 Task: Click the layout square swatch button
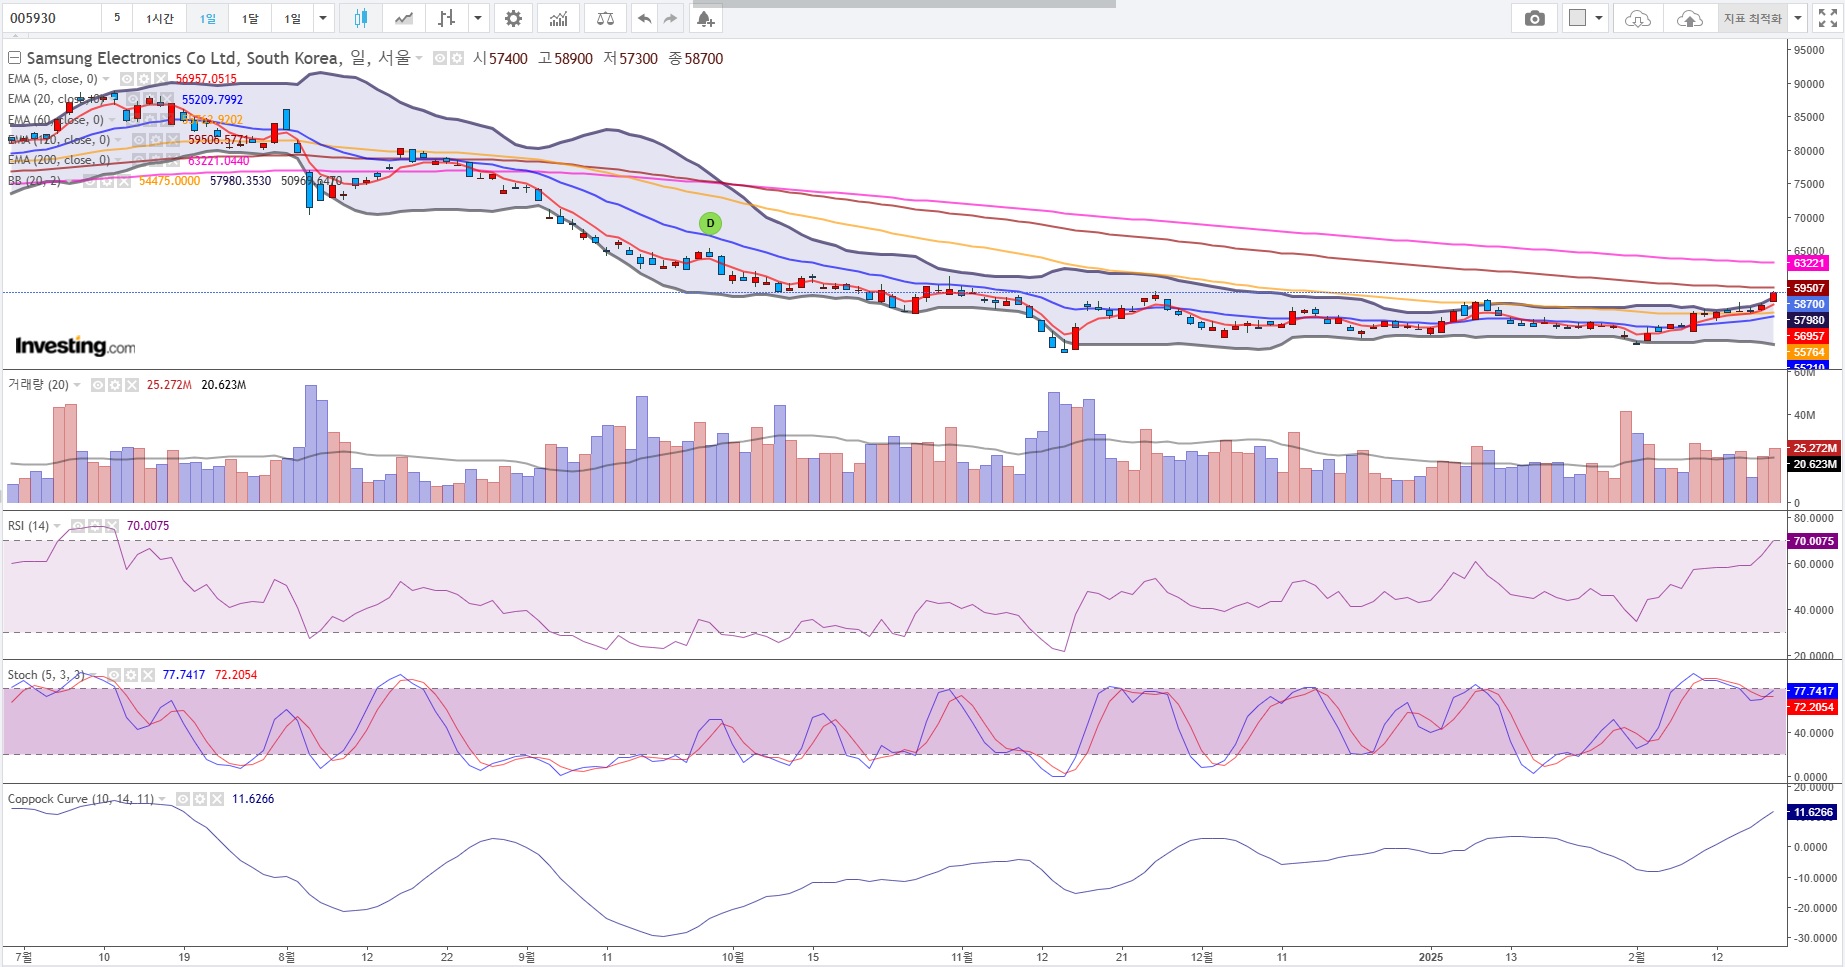(1578, 18)
